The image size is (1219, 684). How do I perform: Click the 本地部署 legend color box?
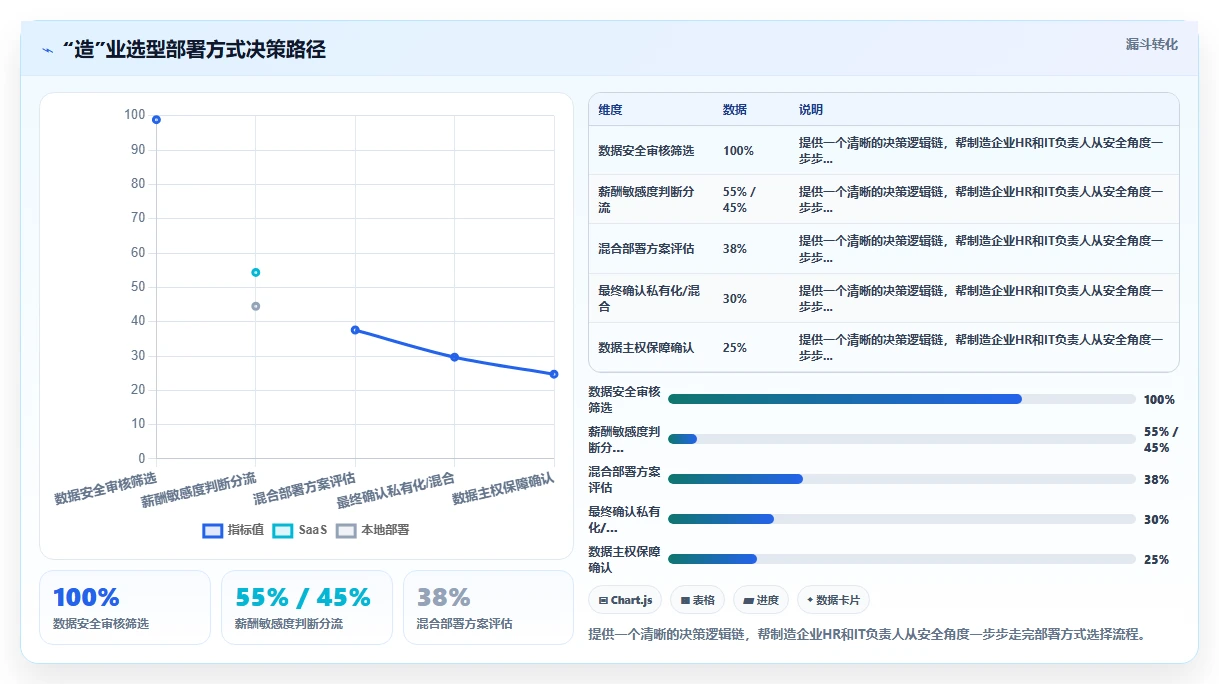[x=346, y=530]
